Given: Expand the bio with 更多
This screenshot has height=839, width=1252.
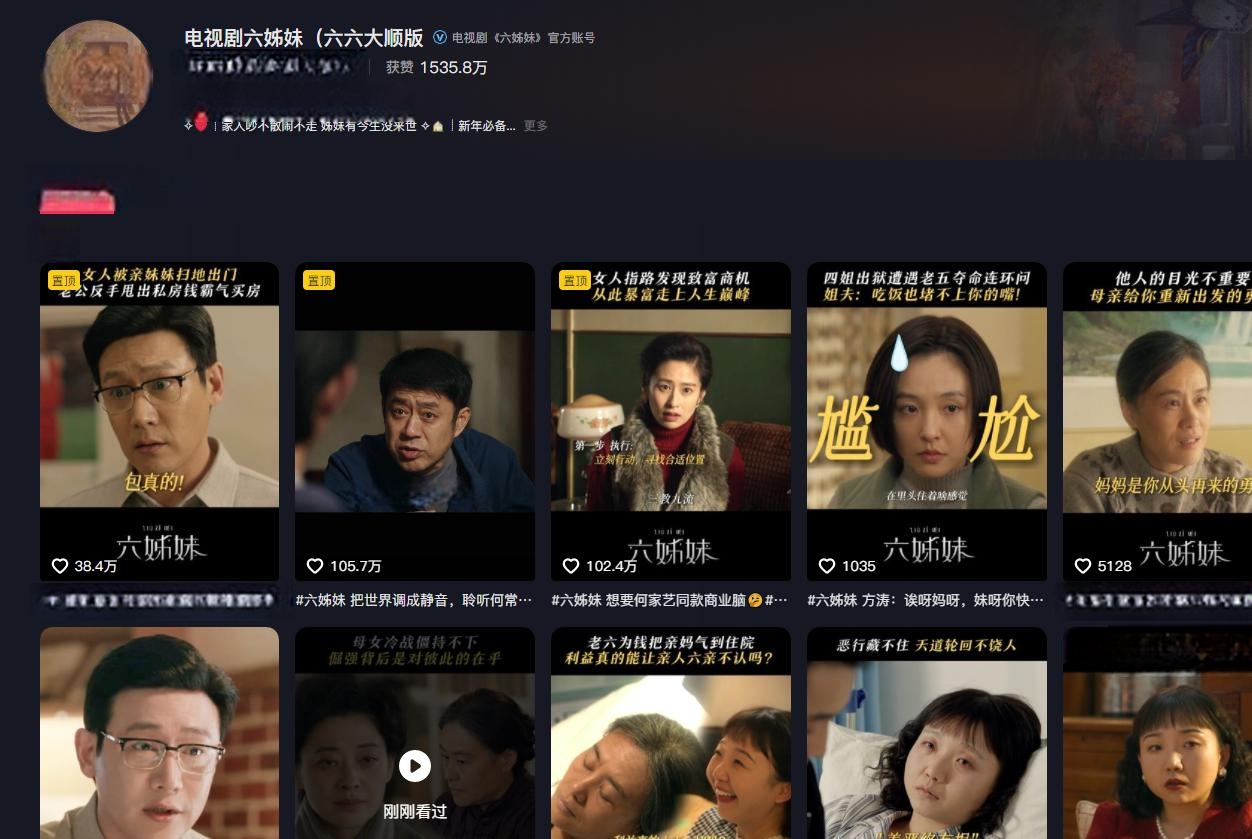Looking at the screenshot, I should 536,126.
